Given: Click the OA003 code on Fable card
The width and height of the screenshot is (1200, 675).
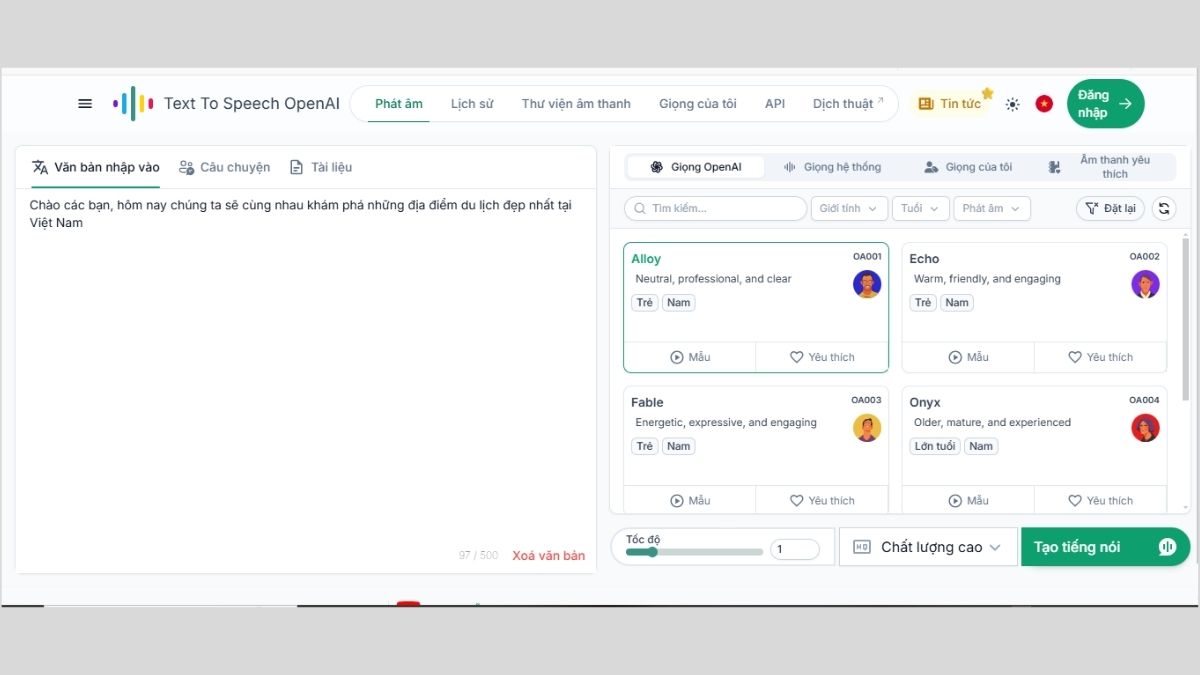Looking at the screenshot, I should click(x=866, y=400).
